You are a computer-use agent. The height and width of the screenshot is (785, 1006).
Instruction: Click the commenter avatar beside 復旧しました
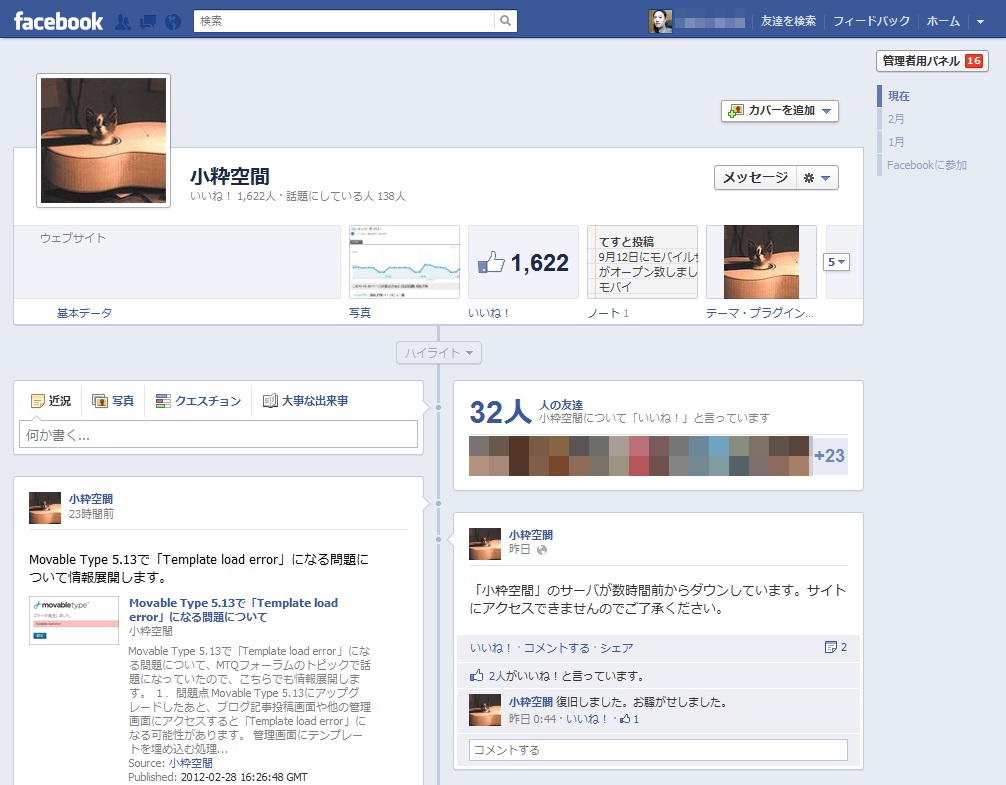pyautogui.click(x=485, y=710)
